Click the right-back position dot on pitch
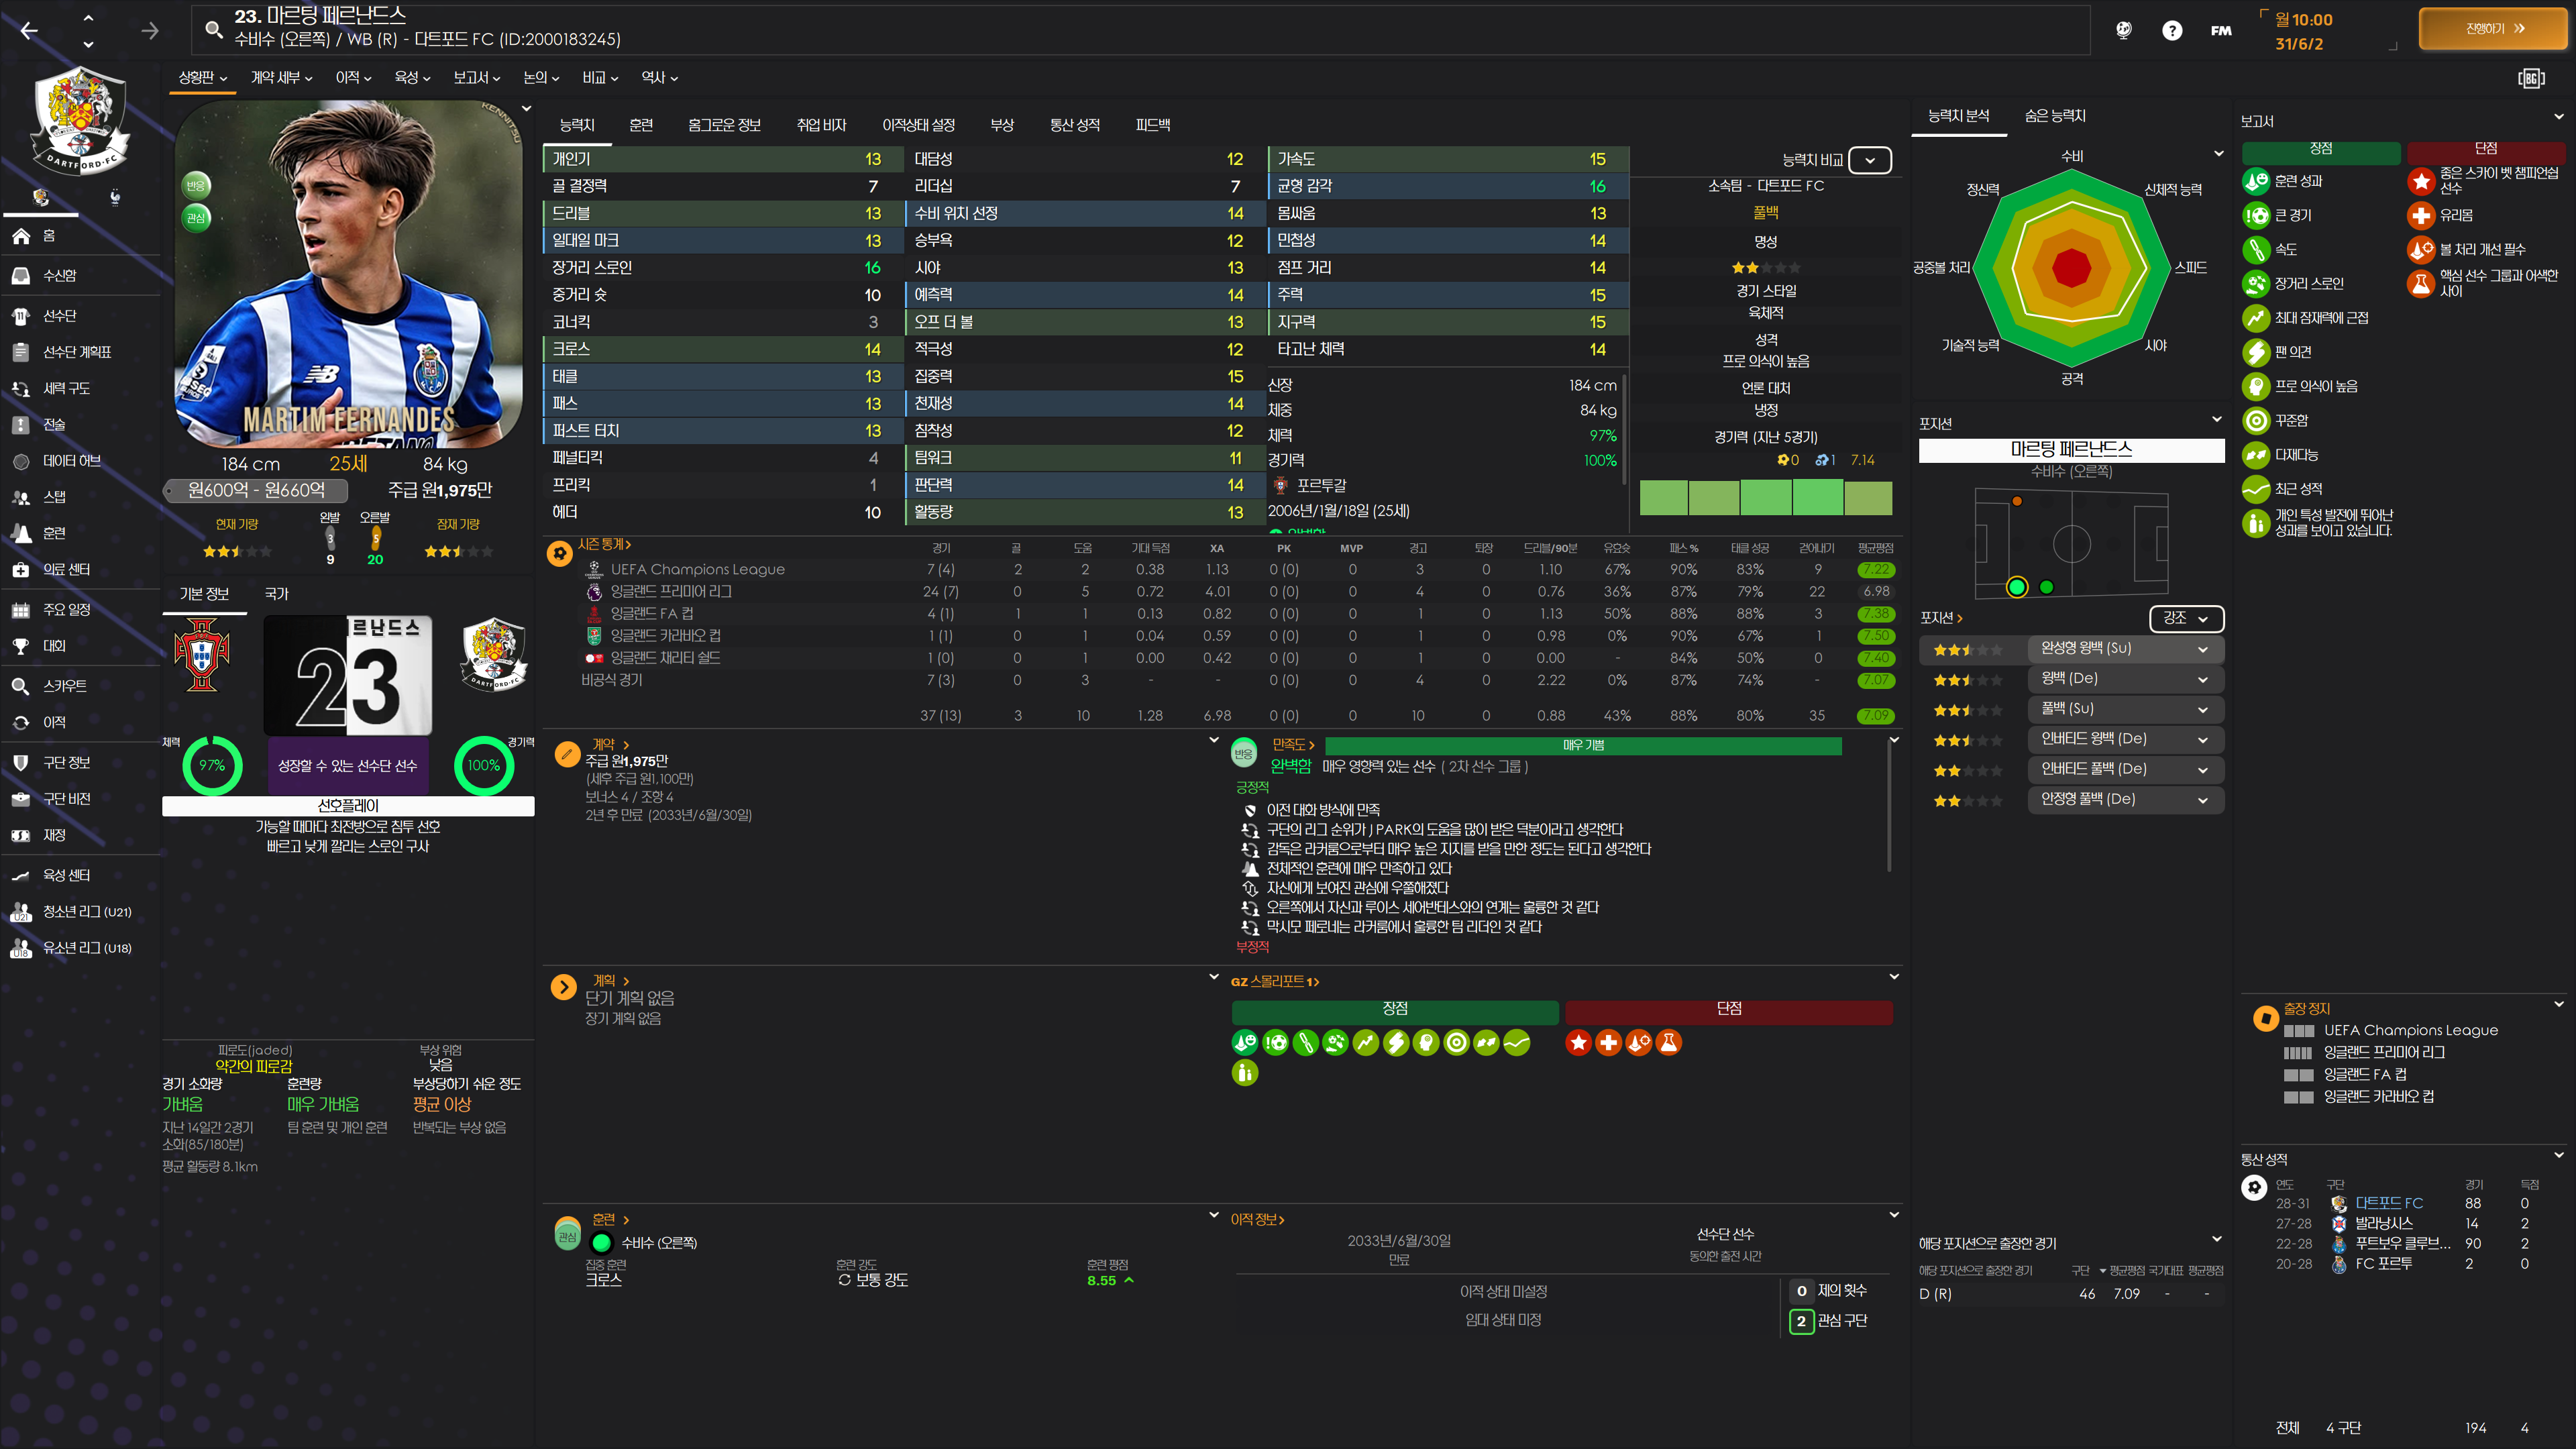The height and width of the screenshot is (1449, 2576). (x=2017, y=587)
